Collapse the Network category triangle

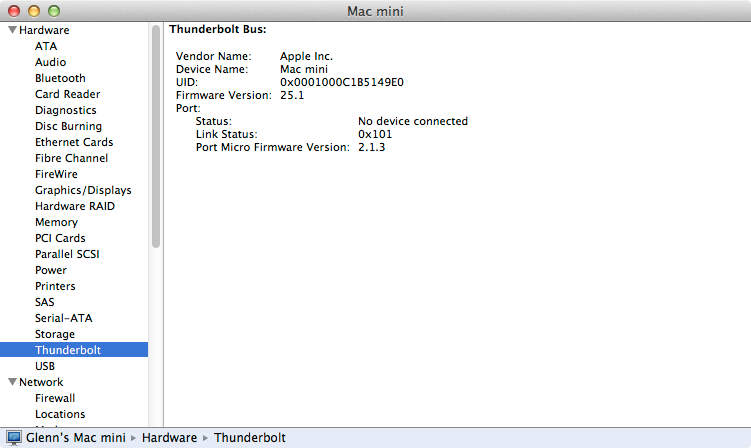tap(12, 382)
